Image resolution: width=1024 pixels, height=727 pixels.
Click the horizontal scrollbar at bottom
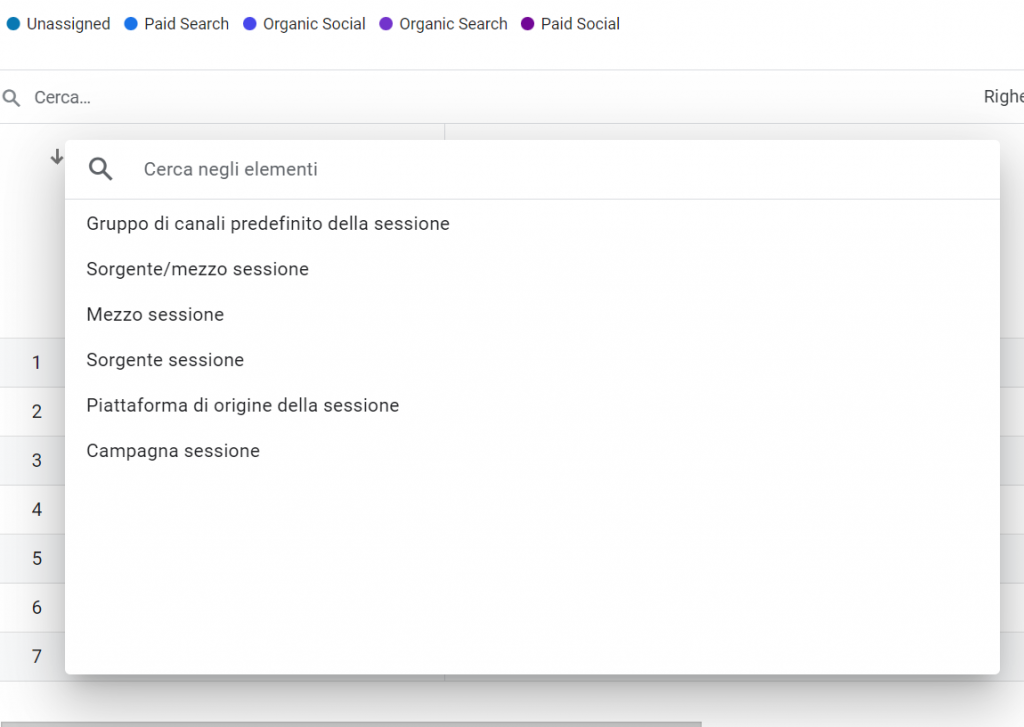pos(351,724)
